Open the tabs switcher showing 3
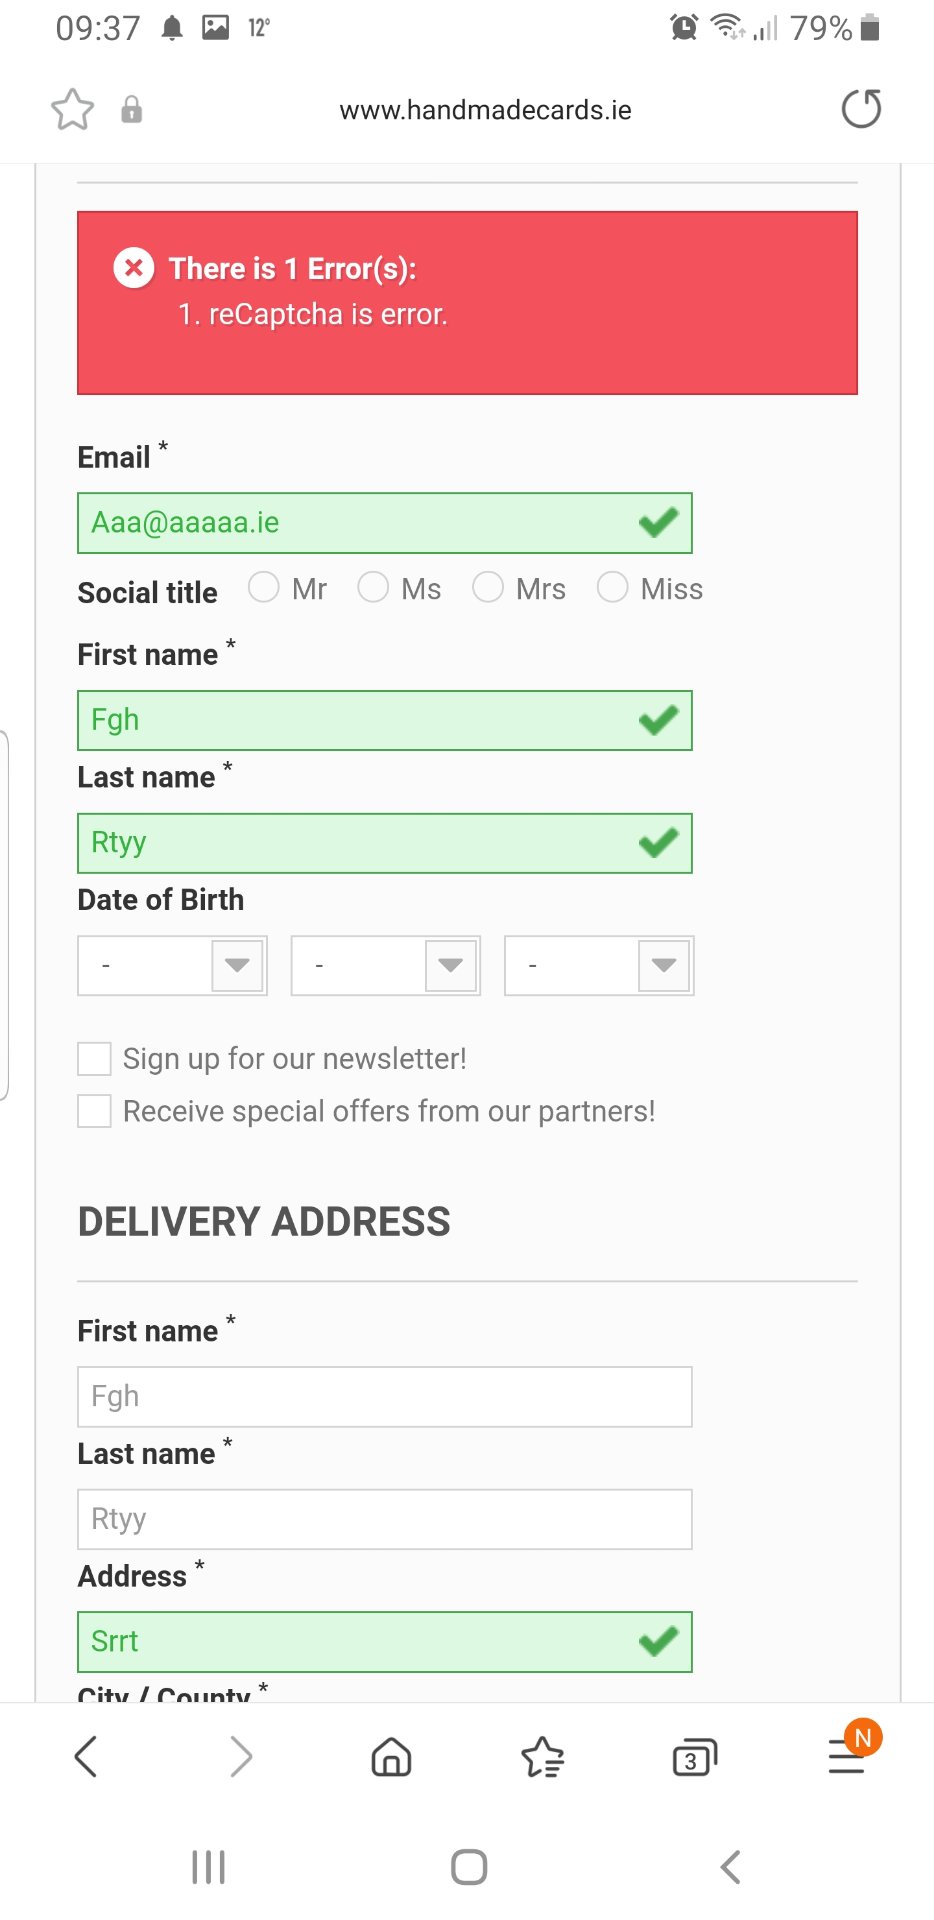934x1920 pixels. [x=695, y=1758]
